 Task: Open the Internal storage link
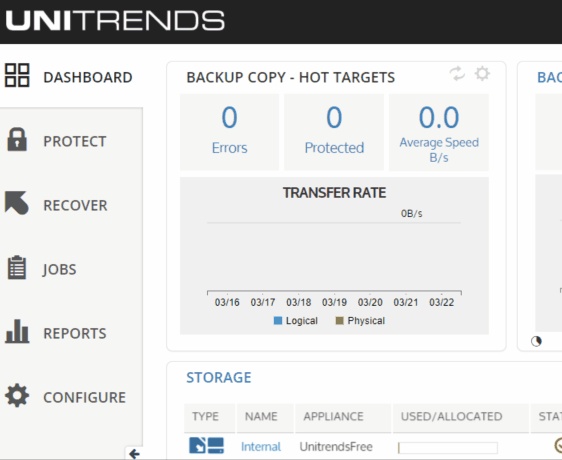261,447
